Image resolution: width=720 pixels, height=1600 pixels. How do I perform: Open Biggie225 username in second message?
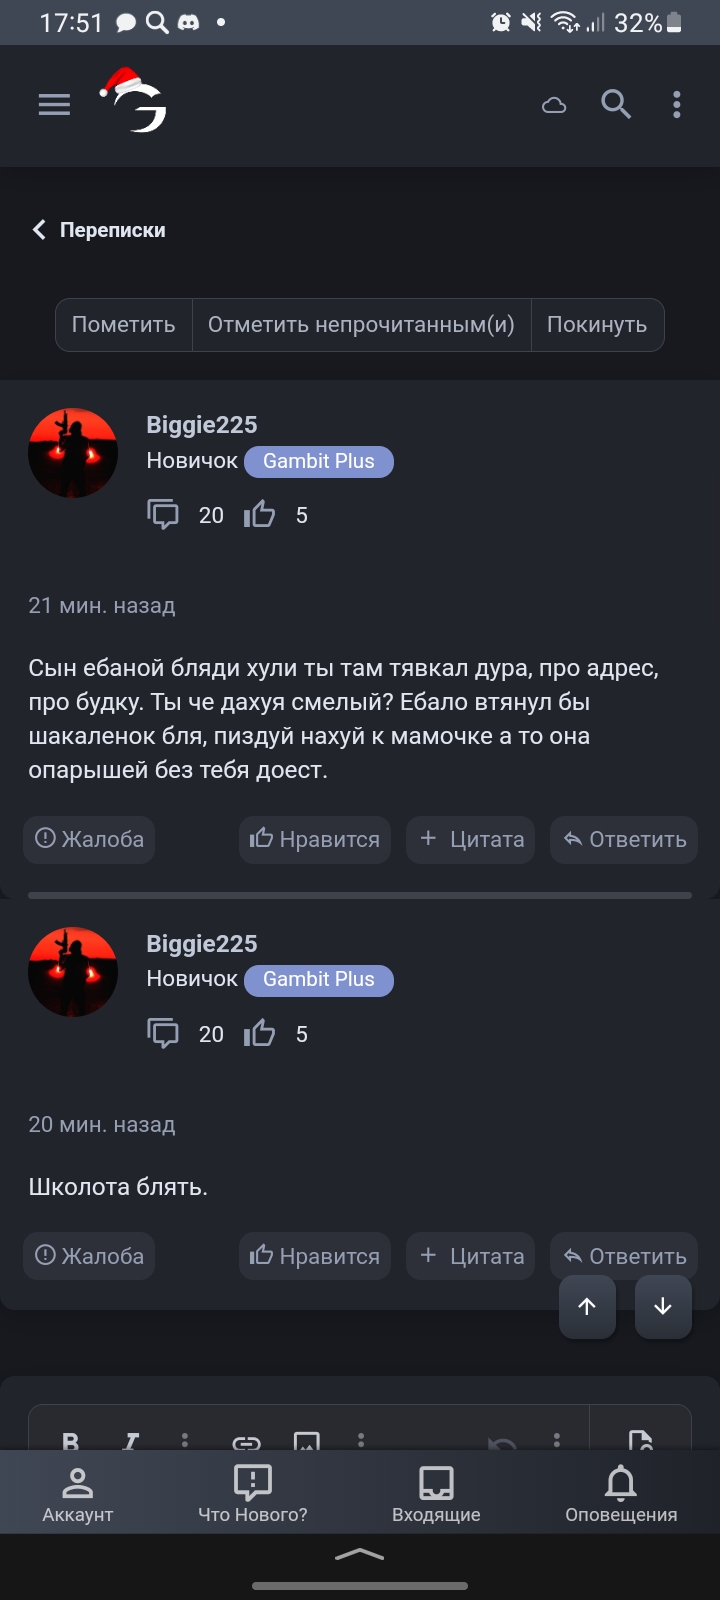[202, 943]
